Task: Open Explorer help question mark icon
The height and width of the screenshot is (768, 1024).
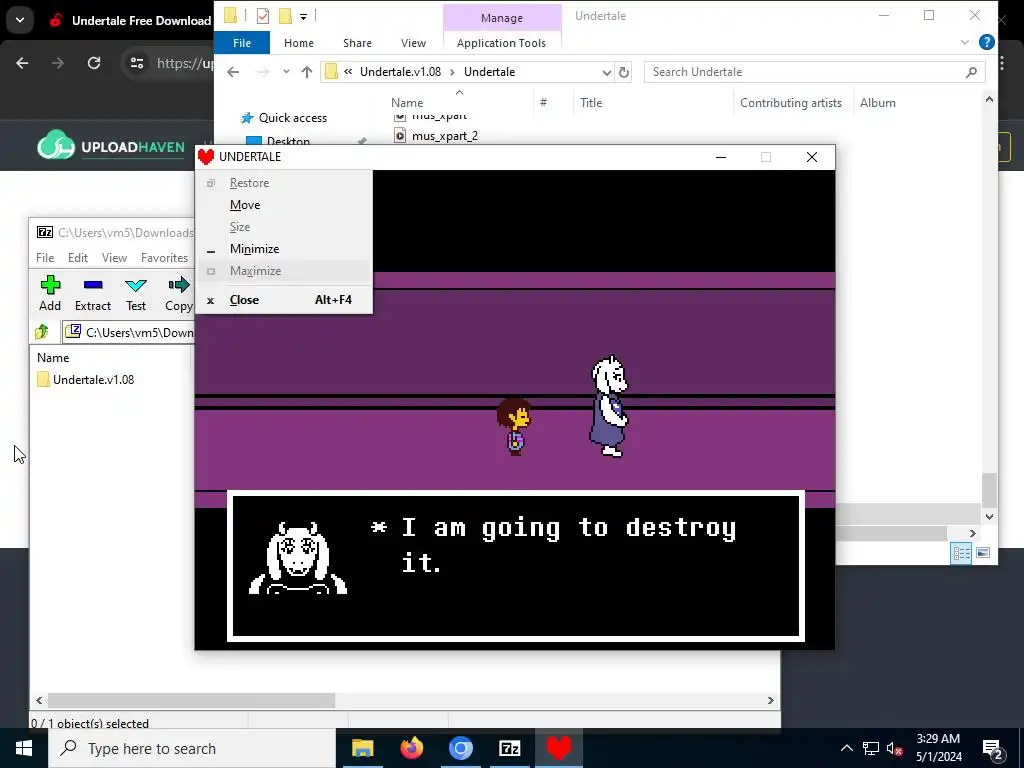Action: click(987, 42)
